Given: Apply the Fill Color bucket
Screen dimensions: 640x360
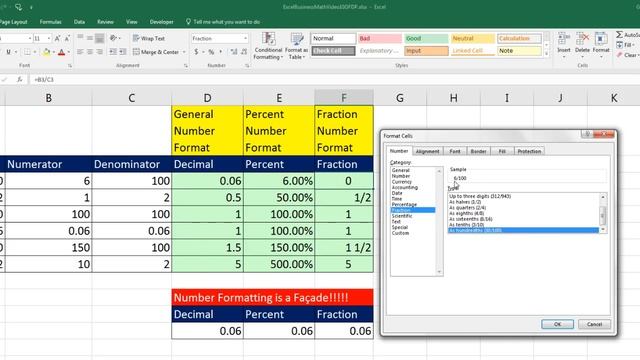Looking at the screenshot, I should coord(47,52).
